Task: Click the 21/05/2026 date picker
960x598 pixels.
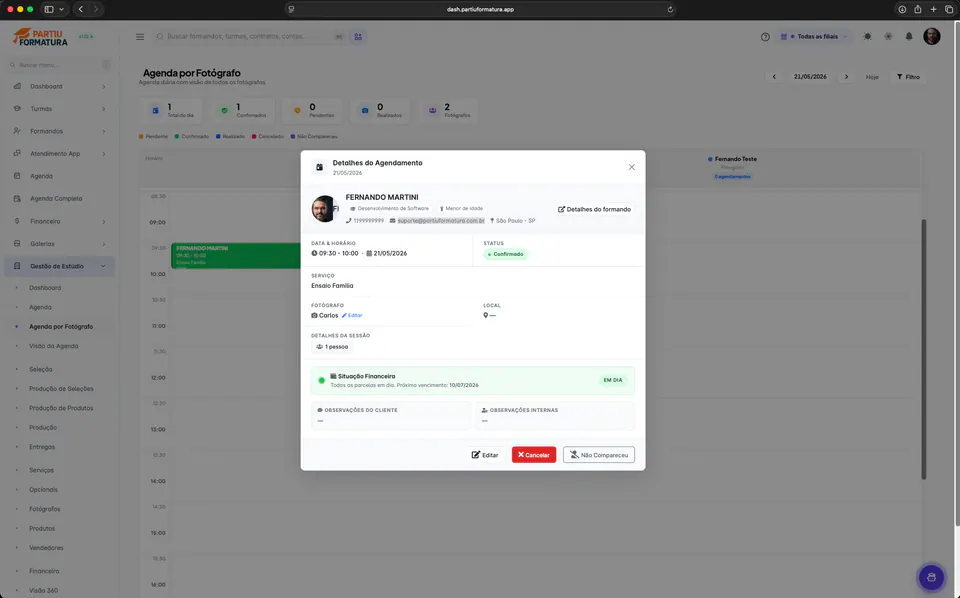Action: point(810,77)
